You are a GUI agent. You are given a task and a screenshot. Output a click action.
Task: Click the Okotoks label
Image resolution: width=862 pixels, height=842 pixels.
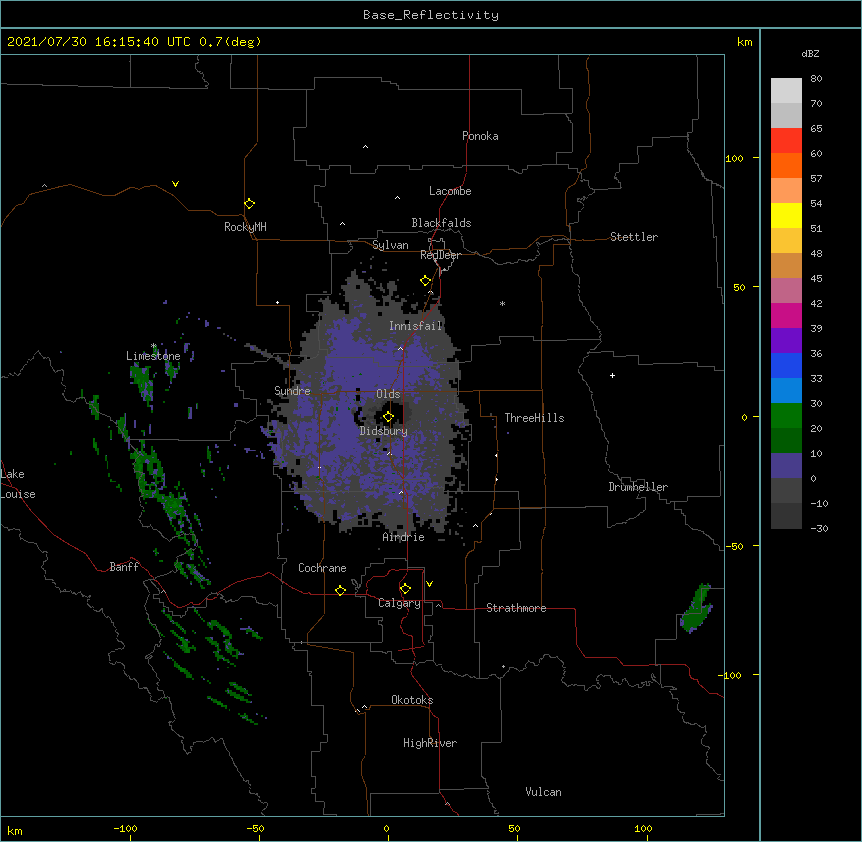412,700
